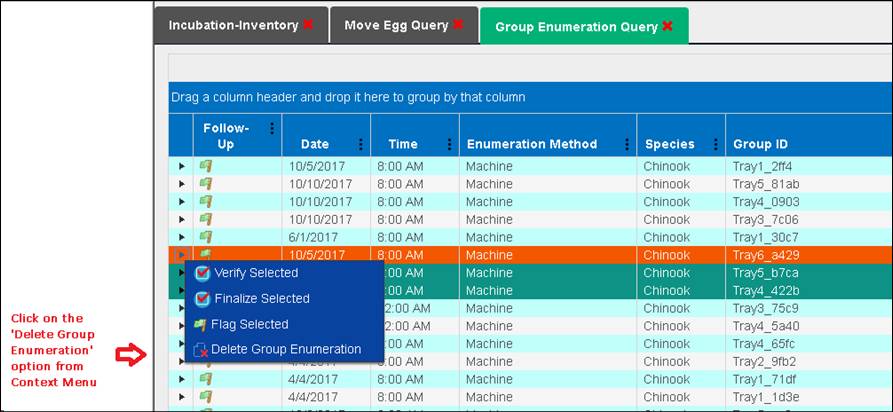This screenshot has height=412, width=893.
Task: Switch to the Incubation-Inventory tab
Action: pos(233,25)
